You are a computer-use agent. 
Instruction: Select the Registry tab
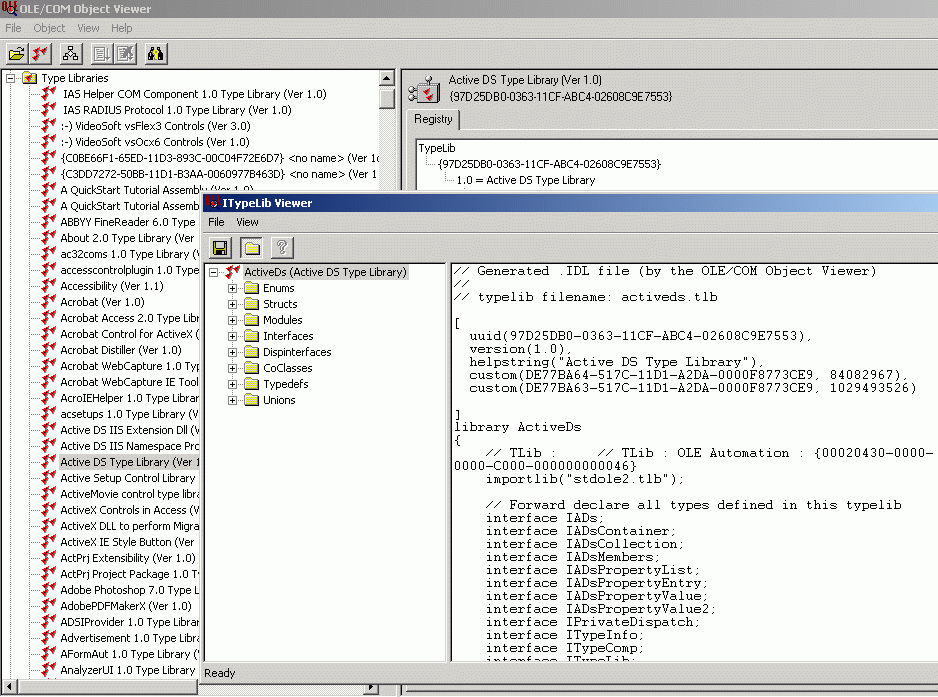pos(433,119)
